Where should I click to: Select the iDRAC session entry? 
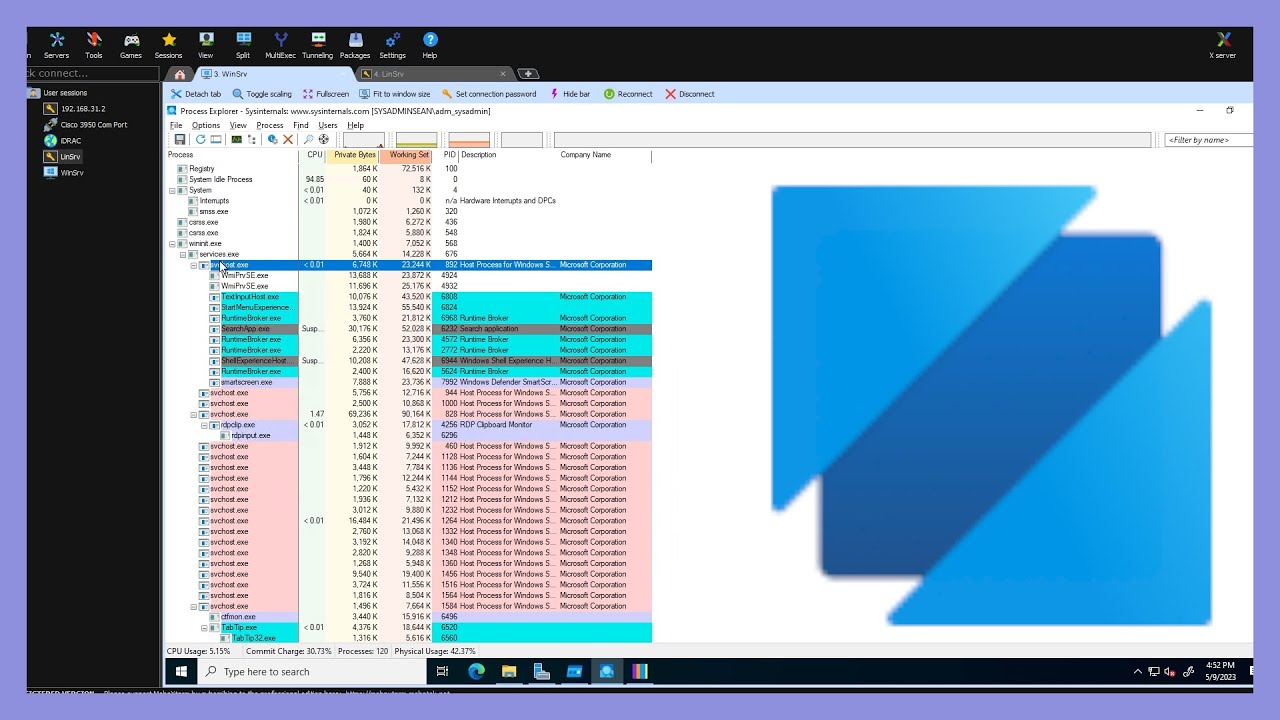62,141
